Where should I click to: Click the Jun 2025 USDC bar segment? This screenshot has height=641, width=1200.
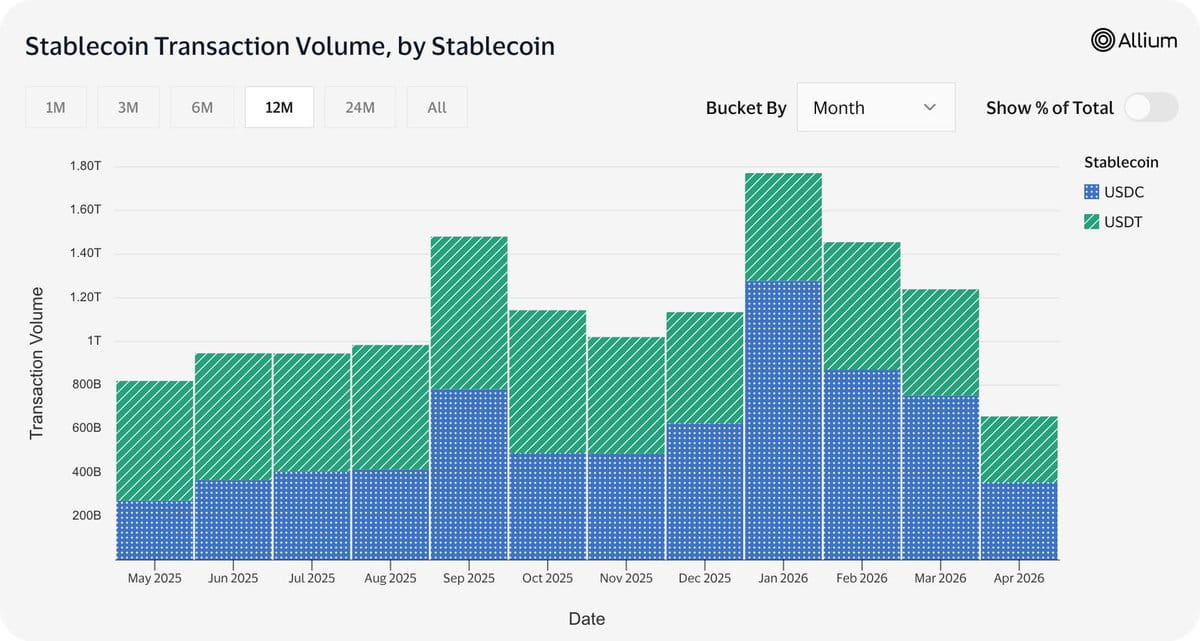click(x=233, y=520)
